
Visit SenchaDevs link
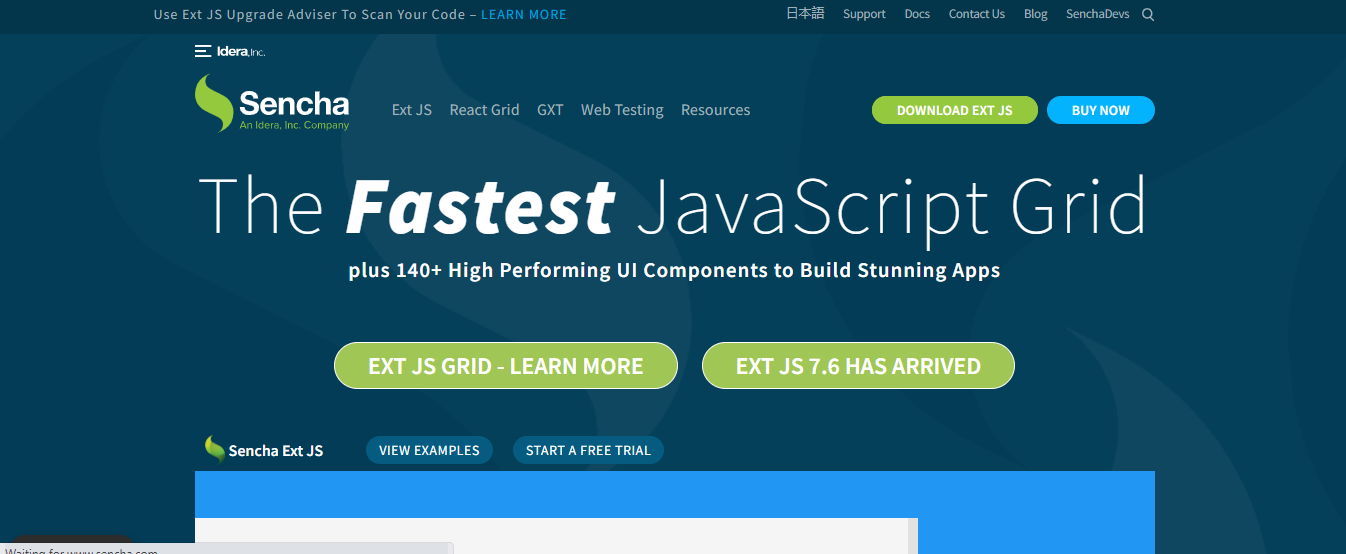coord(1098,14)
